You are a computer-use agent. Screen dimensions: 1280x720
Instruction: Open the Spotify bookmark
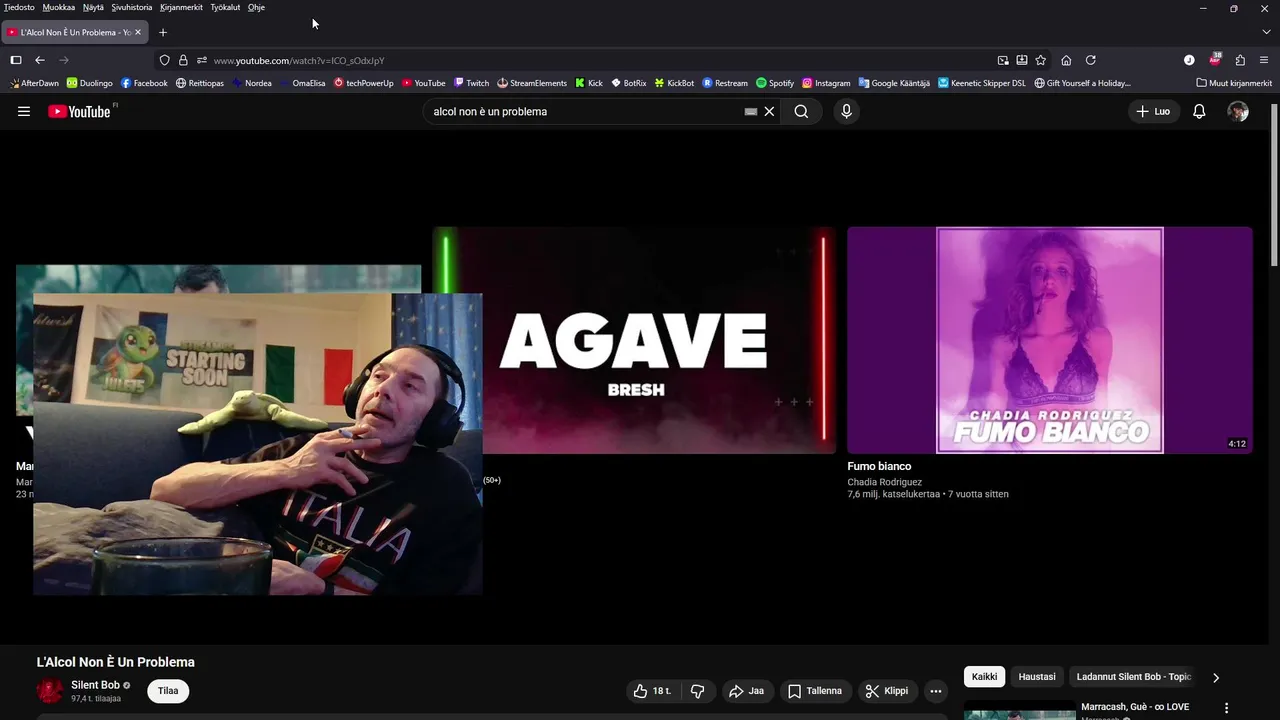(775, 83)
